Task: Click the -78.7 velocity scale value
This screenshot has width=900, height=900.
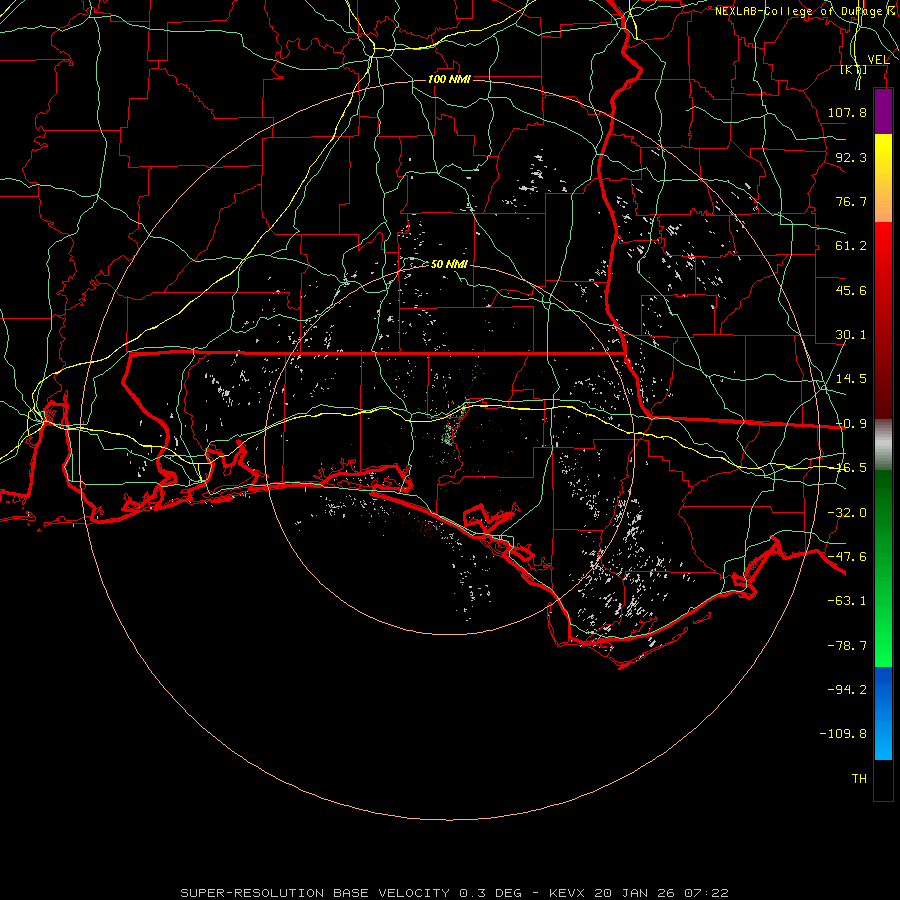Action: 847,646
